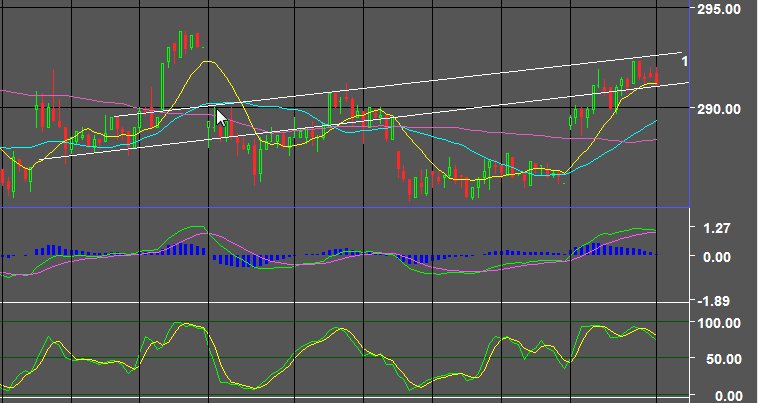Select the 0.00 value on MACD scale
Viewport: 758px width, 403px height.
tap(717, 257)
